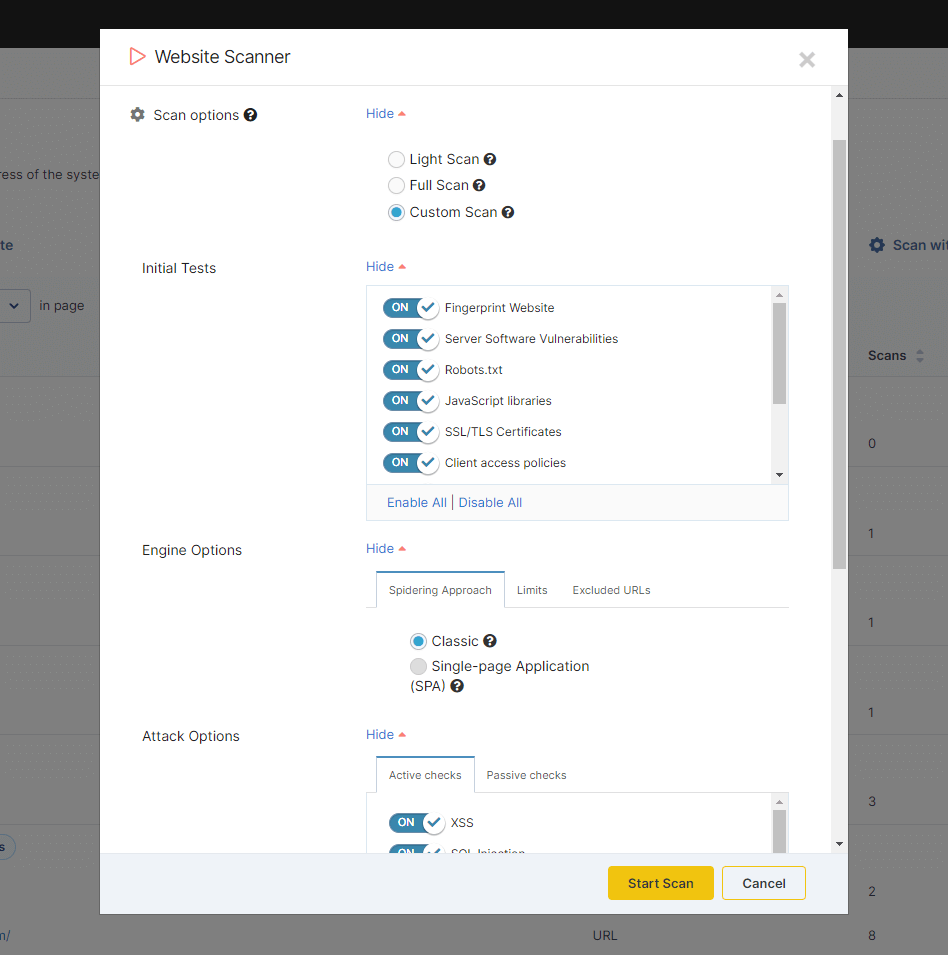
Task: Click the Disable All link
Action: click(490, 503)
